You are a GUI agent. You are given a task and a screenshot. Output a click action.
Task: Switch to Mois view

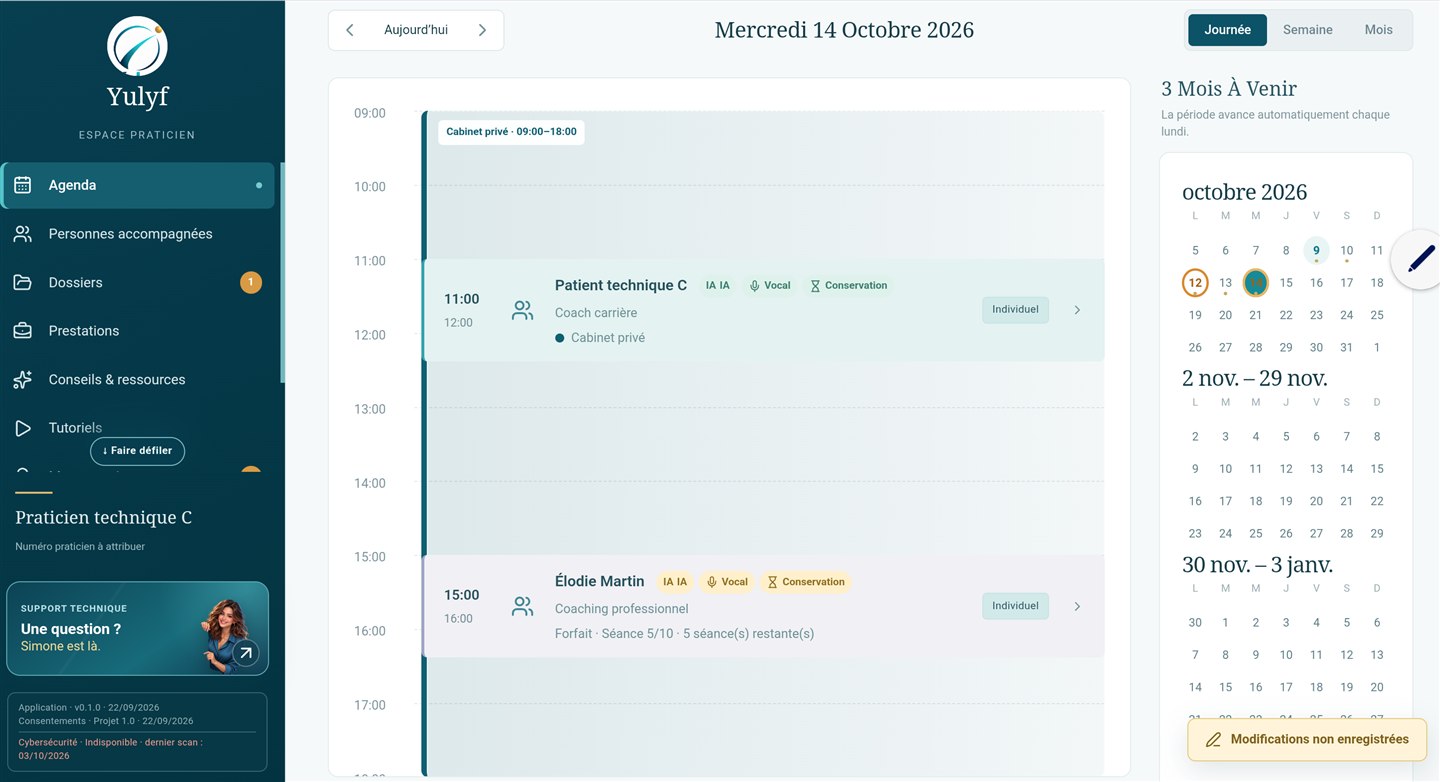click(1378, 30)
